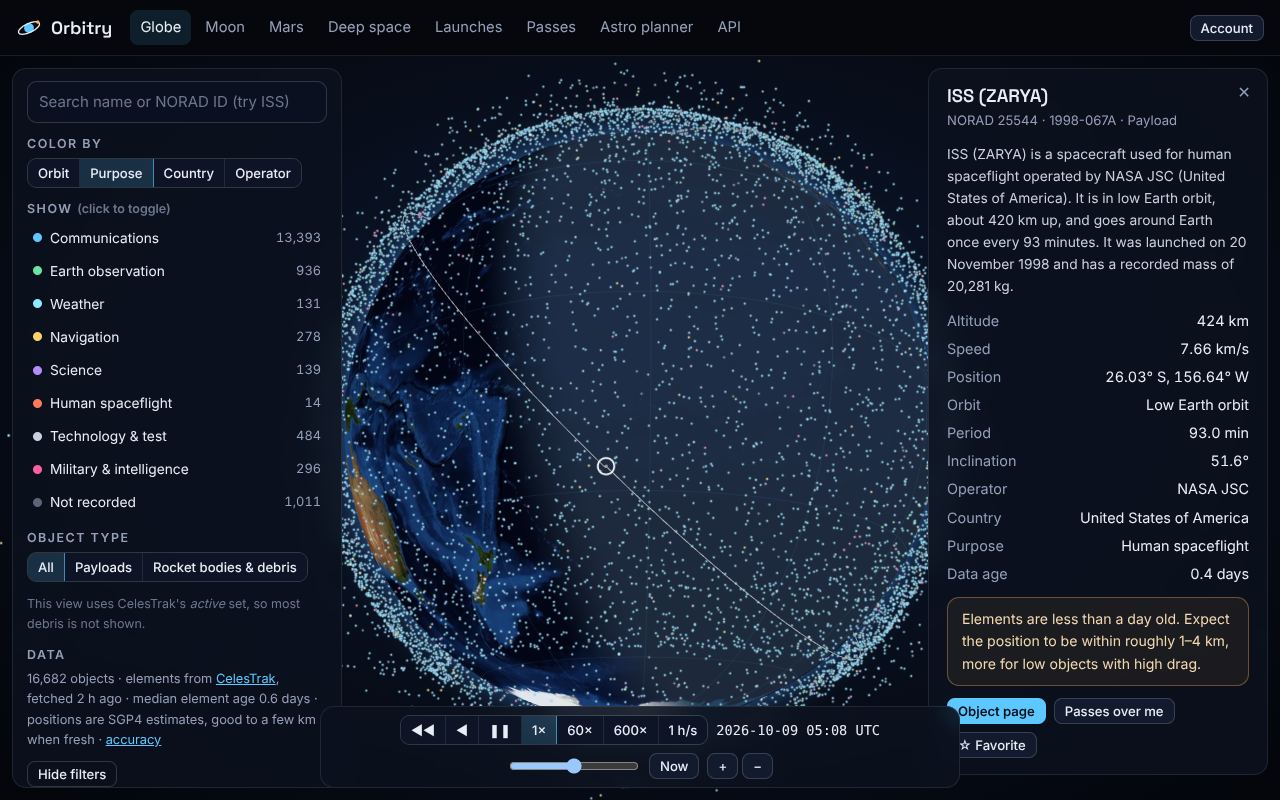Image resolution: width=1280 pixels, height=800 pixels.
Task: Toggle Not recorded category
Action: pyautogui.click(x=176, y=502)
